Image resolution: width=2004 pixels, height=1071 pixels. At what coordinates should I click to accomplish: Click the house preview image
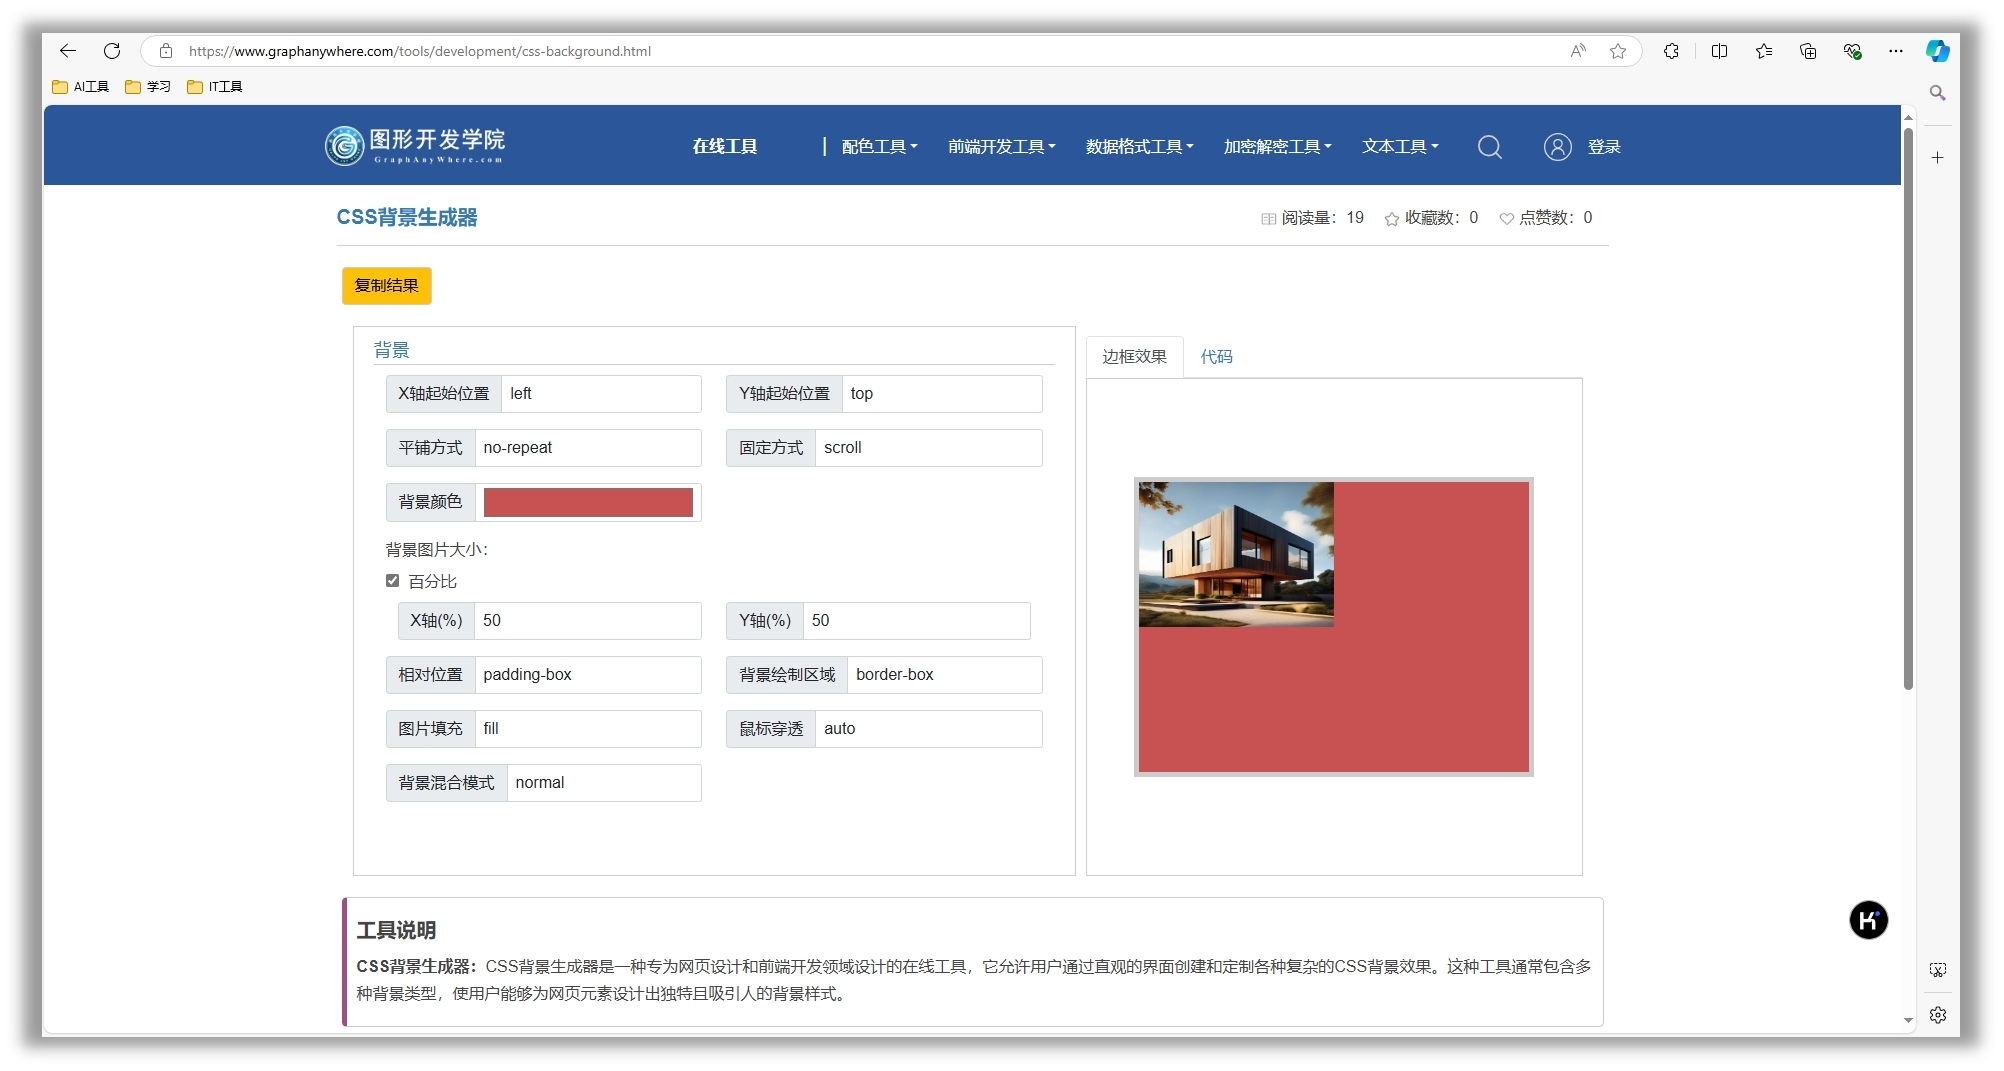(1236, 555)
